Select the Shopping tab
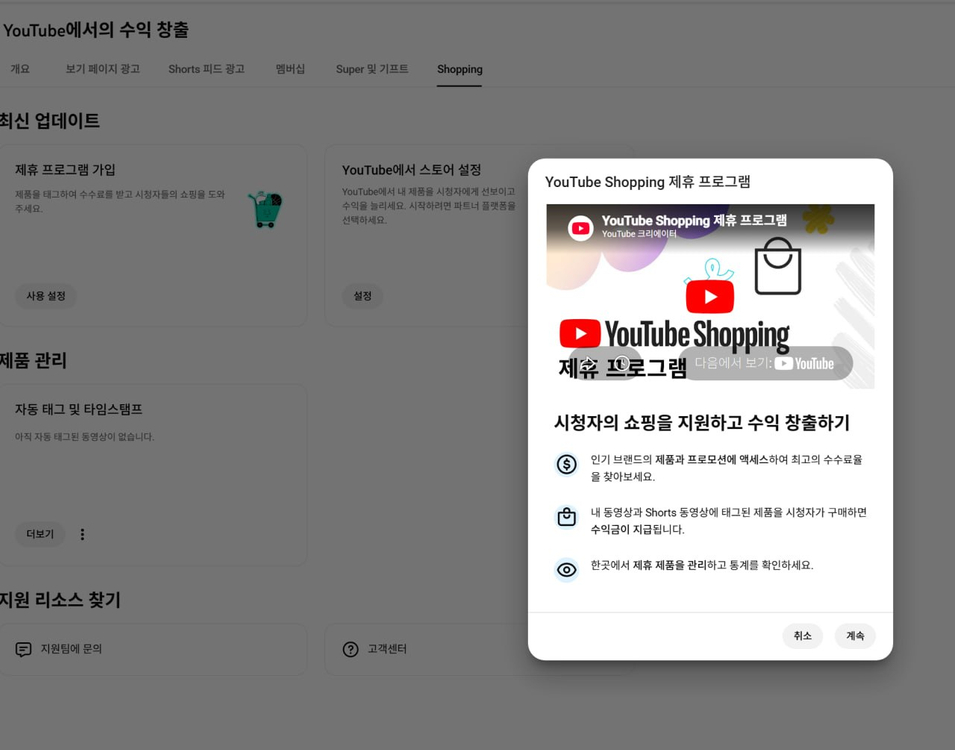This screenshot has height=750, width=955. [x=459, y=69]
